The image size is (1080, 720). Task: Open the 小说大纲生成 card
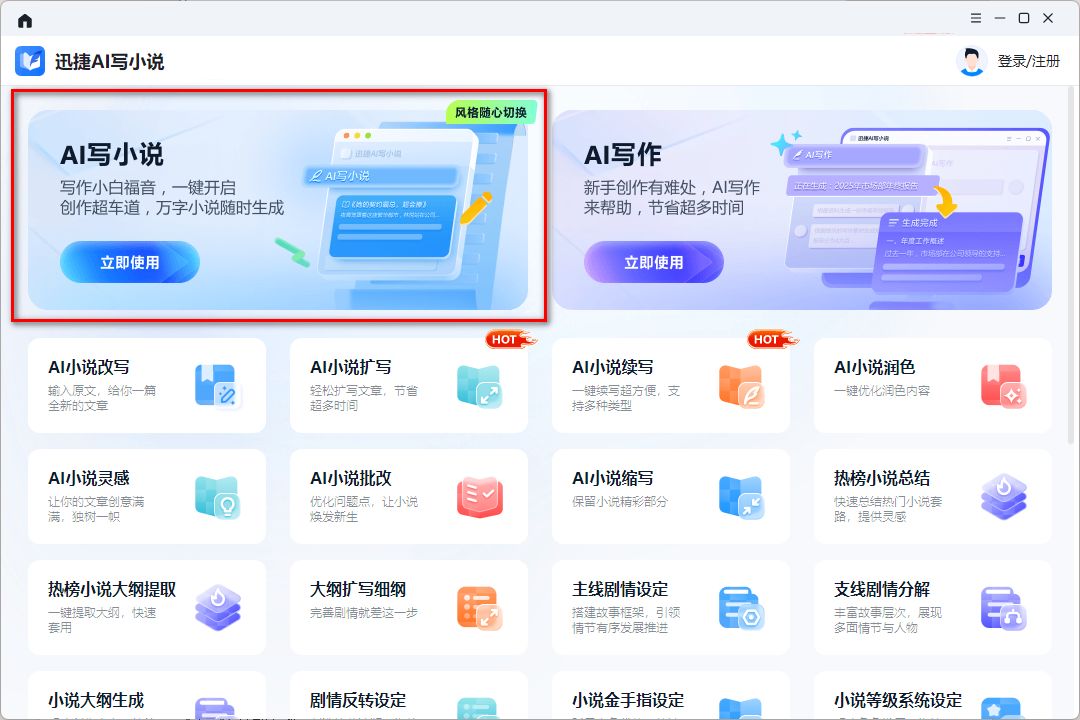coord(147,696)
